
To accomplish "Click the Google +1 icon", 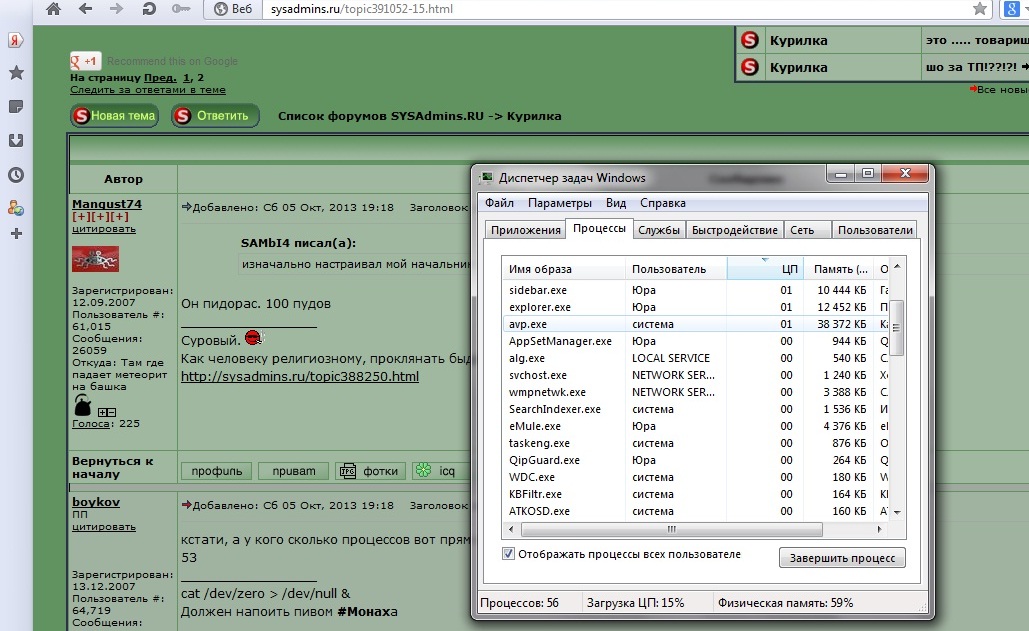I will click(x=85, y=61).
